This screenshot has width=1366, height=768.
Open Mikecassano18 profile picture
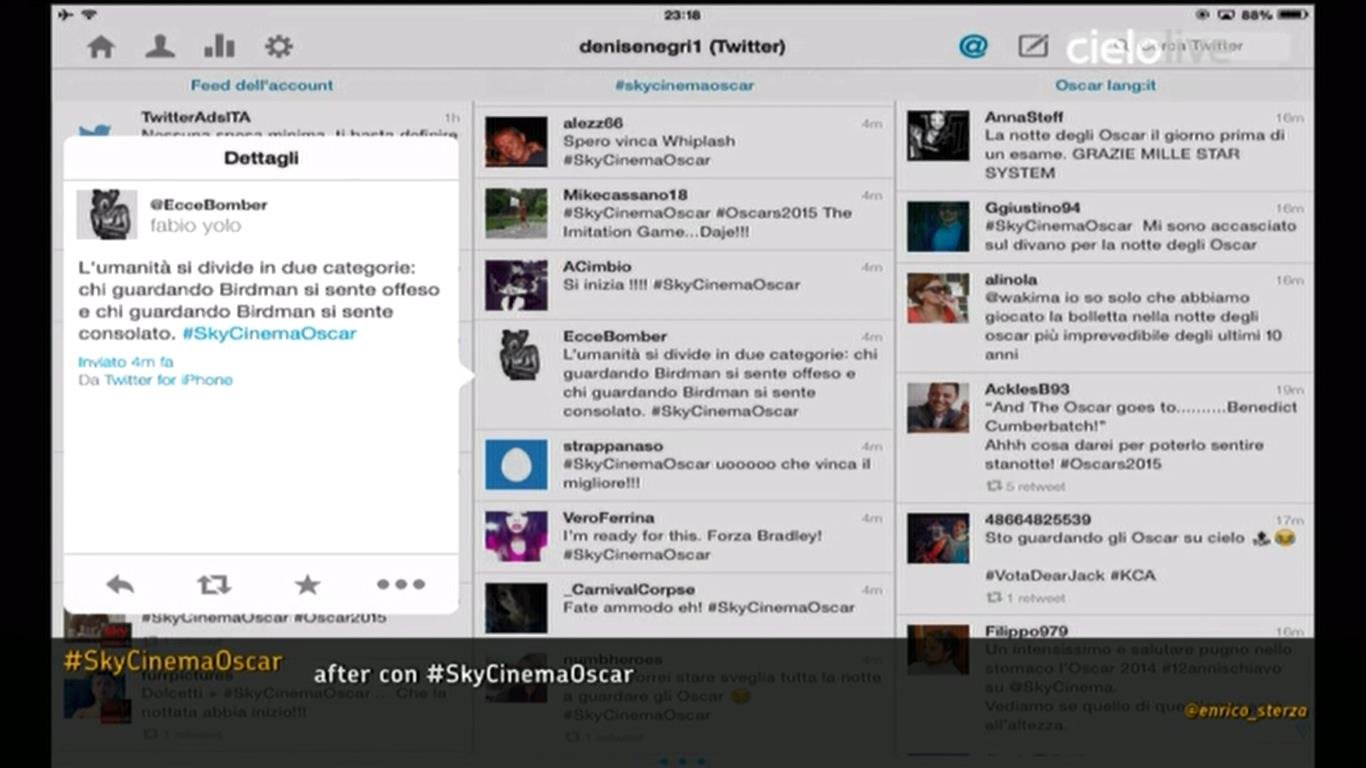(x=516, y=213)
